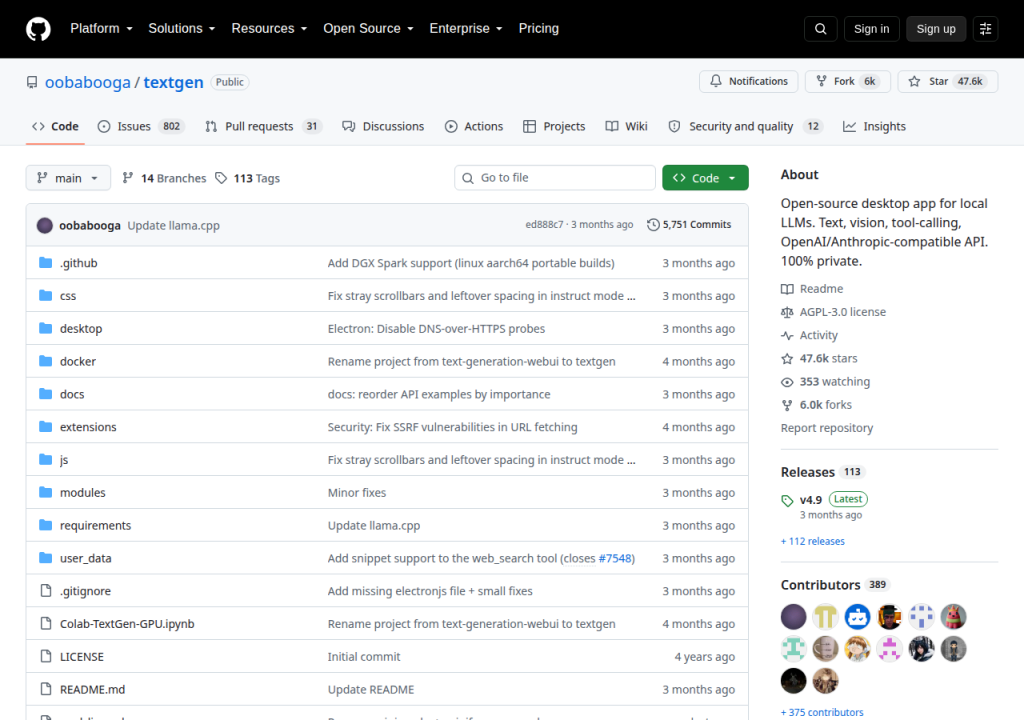
Task: Open the v4.9 release tag
Action: click(810, 500)
